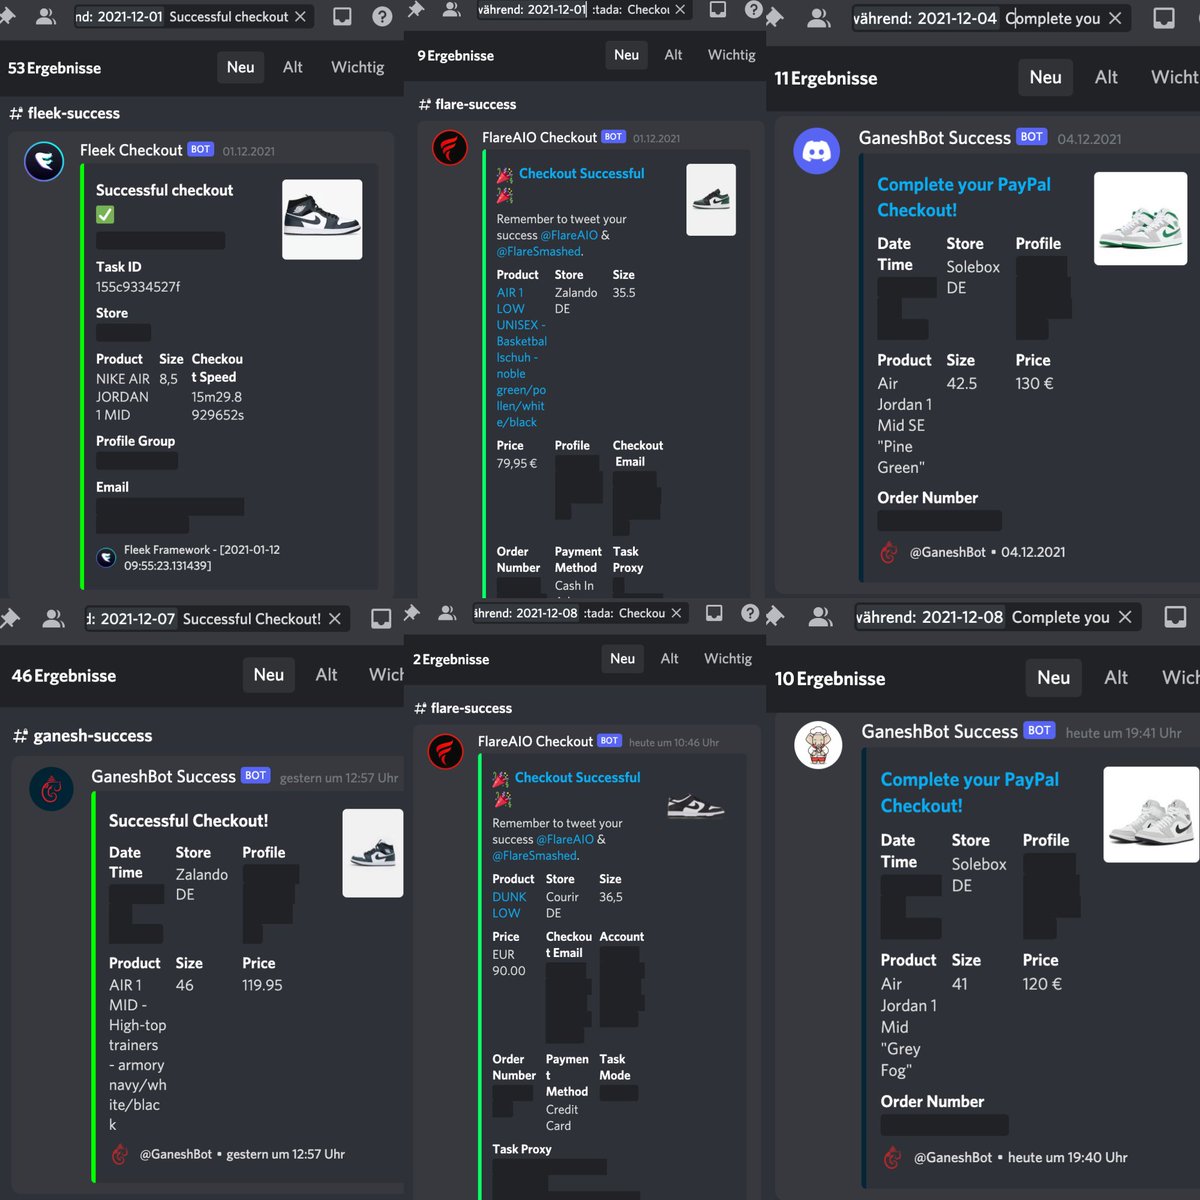Image resolution: width=1200 pixels, height=1200 pixels.
Task: Open inbox icon beside 2021-12-08 Complete you search
Action: pyautogui.click(x=1175, y=617)
